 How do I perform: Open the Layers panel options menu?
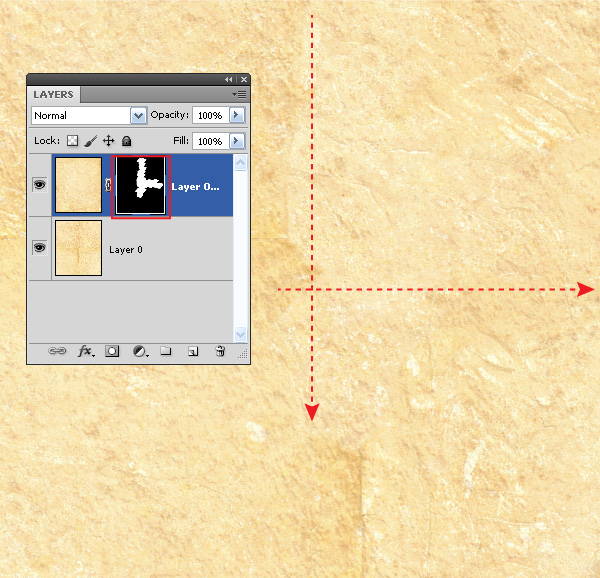240,94
